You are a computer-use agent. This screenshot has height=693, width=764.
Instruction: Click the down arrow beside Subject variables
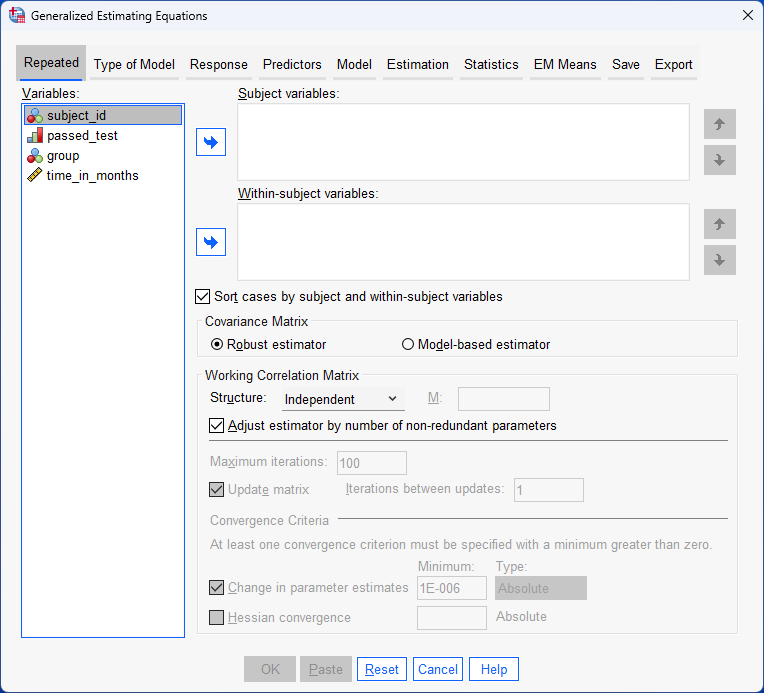tap(720, 160)
